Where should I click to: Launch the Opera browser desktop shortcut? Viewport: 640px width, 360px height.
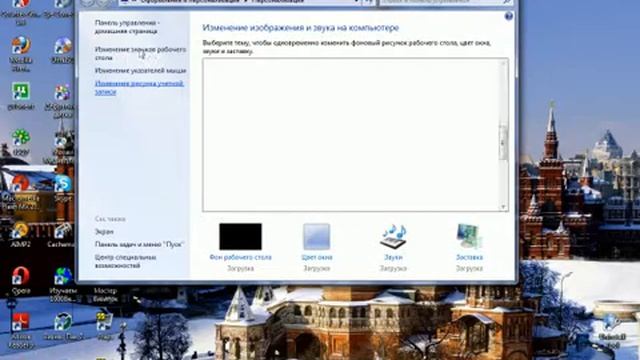click(20, 281)
